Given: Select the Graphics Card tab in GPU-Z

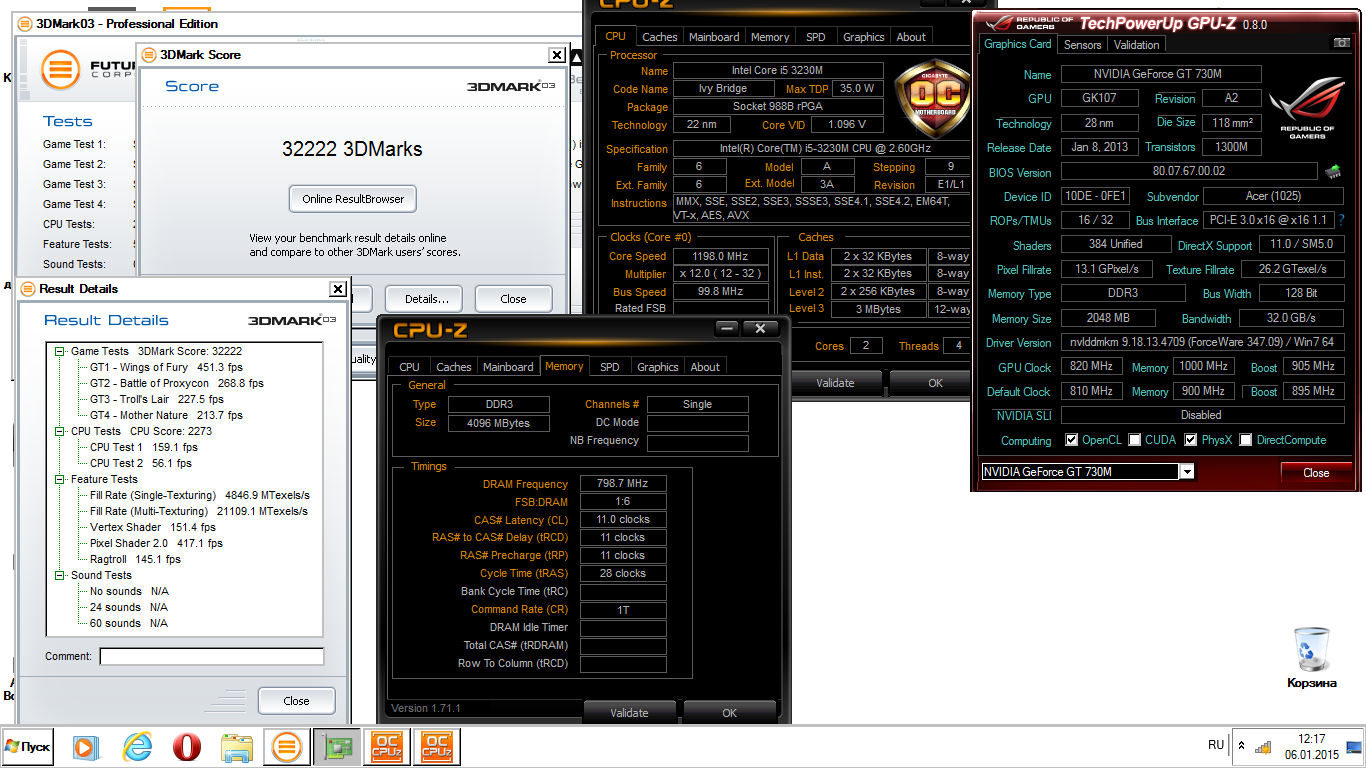Looking at the screenshot, I should 1018,44.
